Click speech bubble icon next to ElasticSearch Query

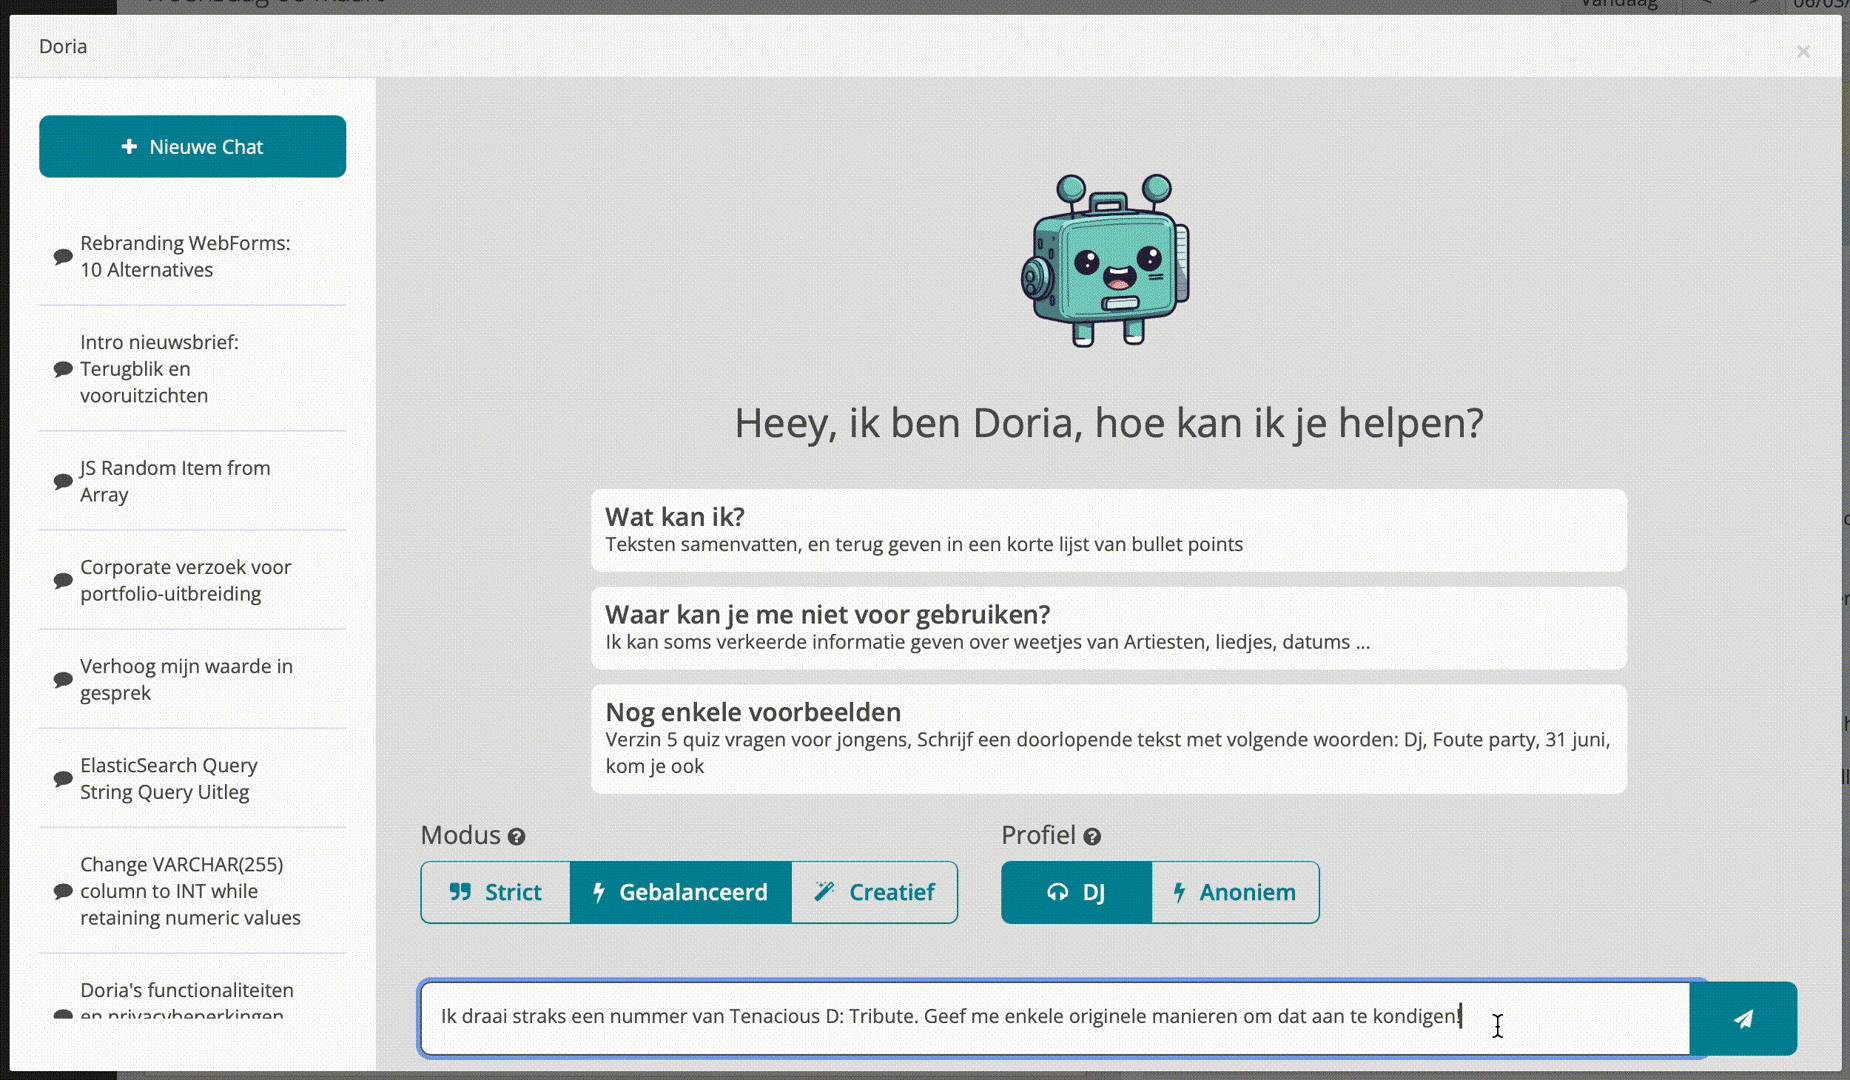63,779
